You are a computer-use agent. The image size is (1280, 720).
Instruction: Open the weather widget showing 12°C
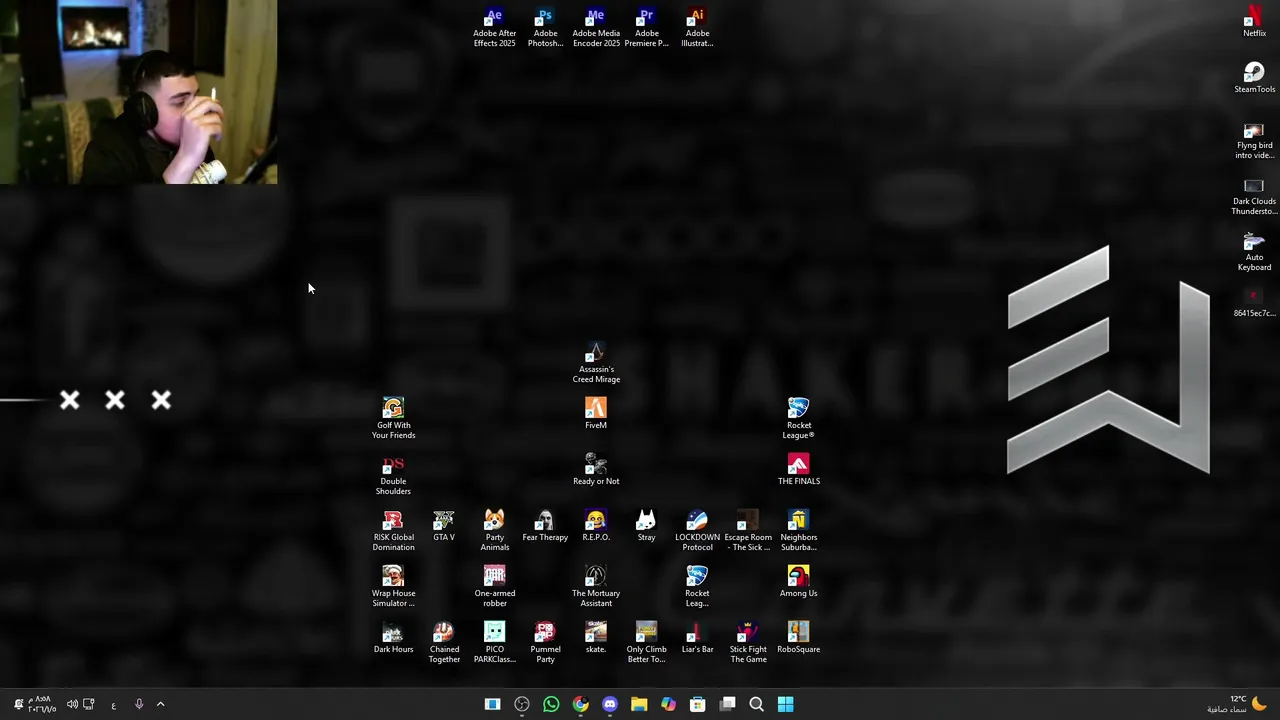[x=1238, y=704]
